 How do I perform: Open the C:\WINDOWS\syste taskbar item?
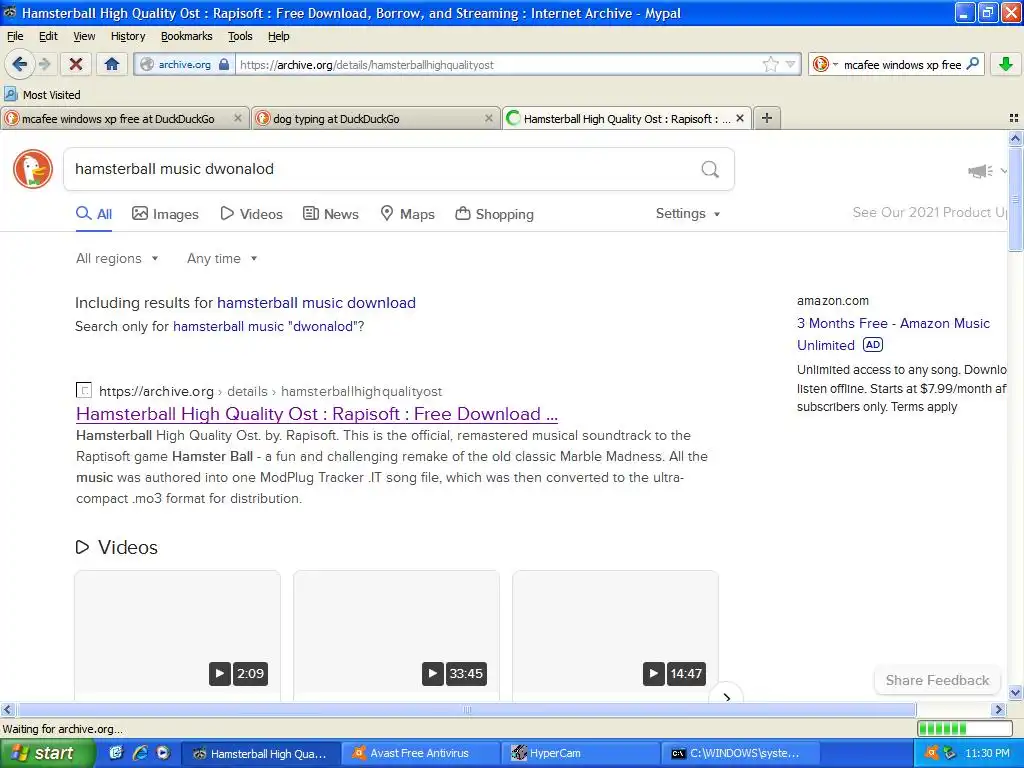point(742,753)
